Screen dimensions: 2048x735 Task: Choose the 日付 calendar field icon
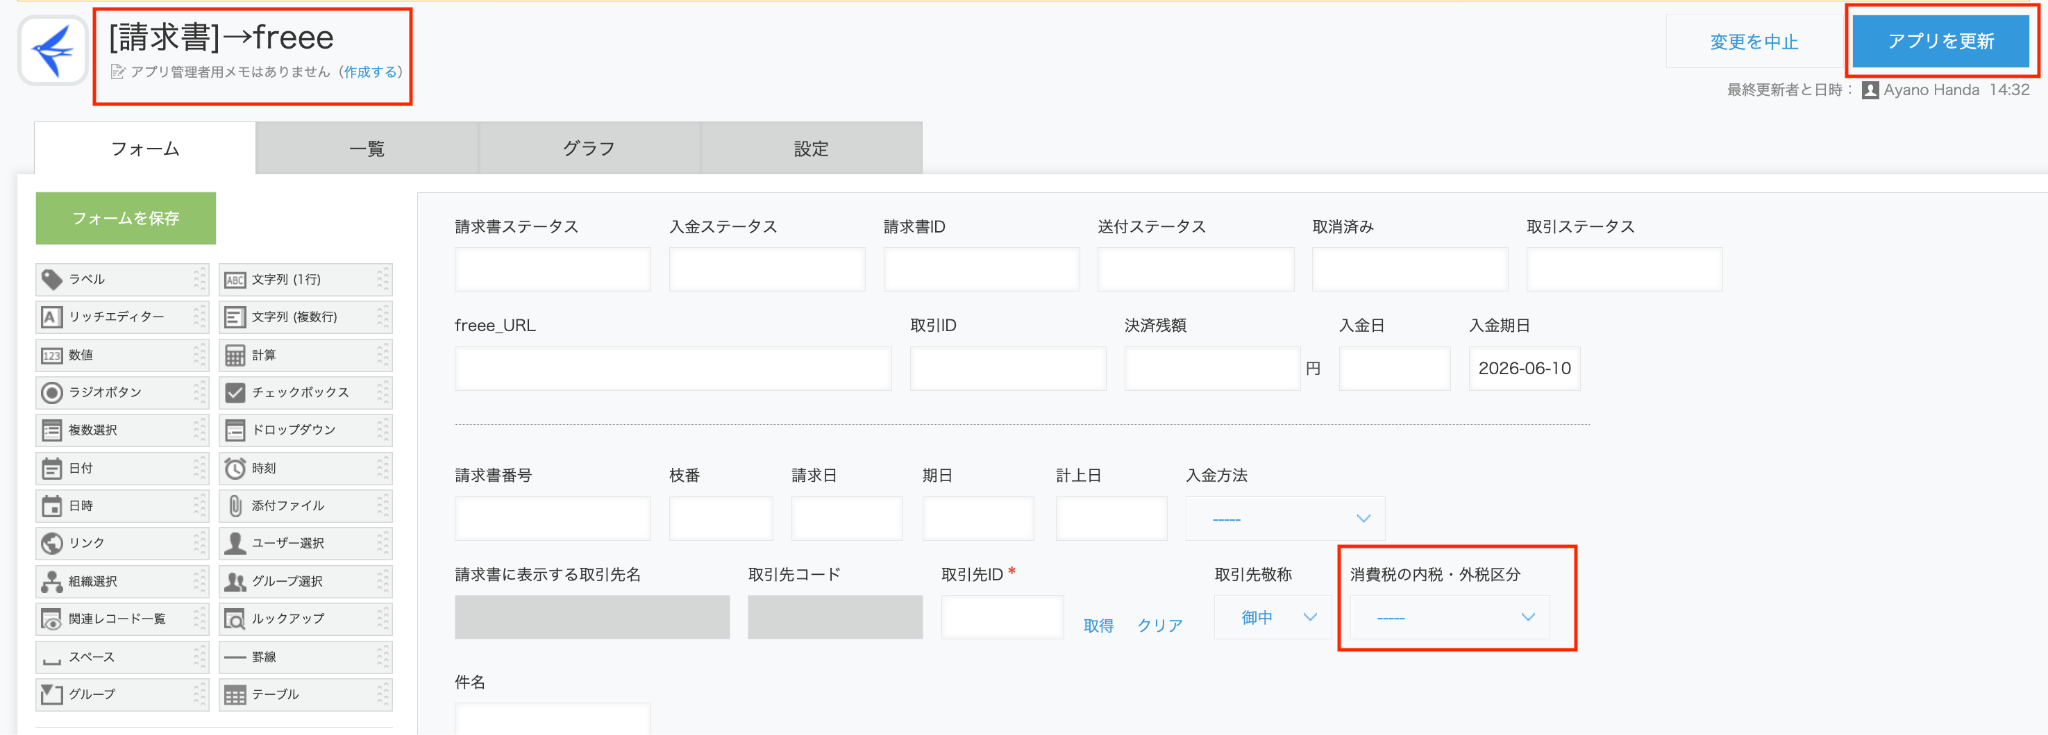(52, 468)
